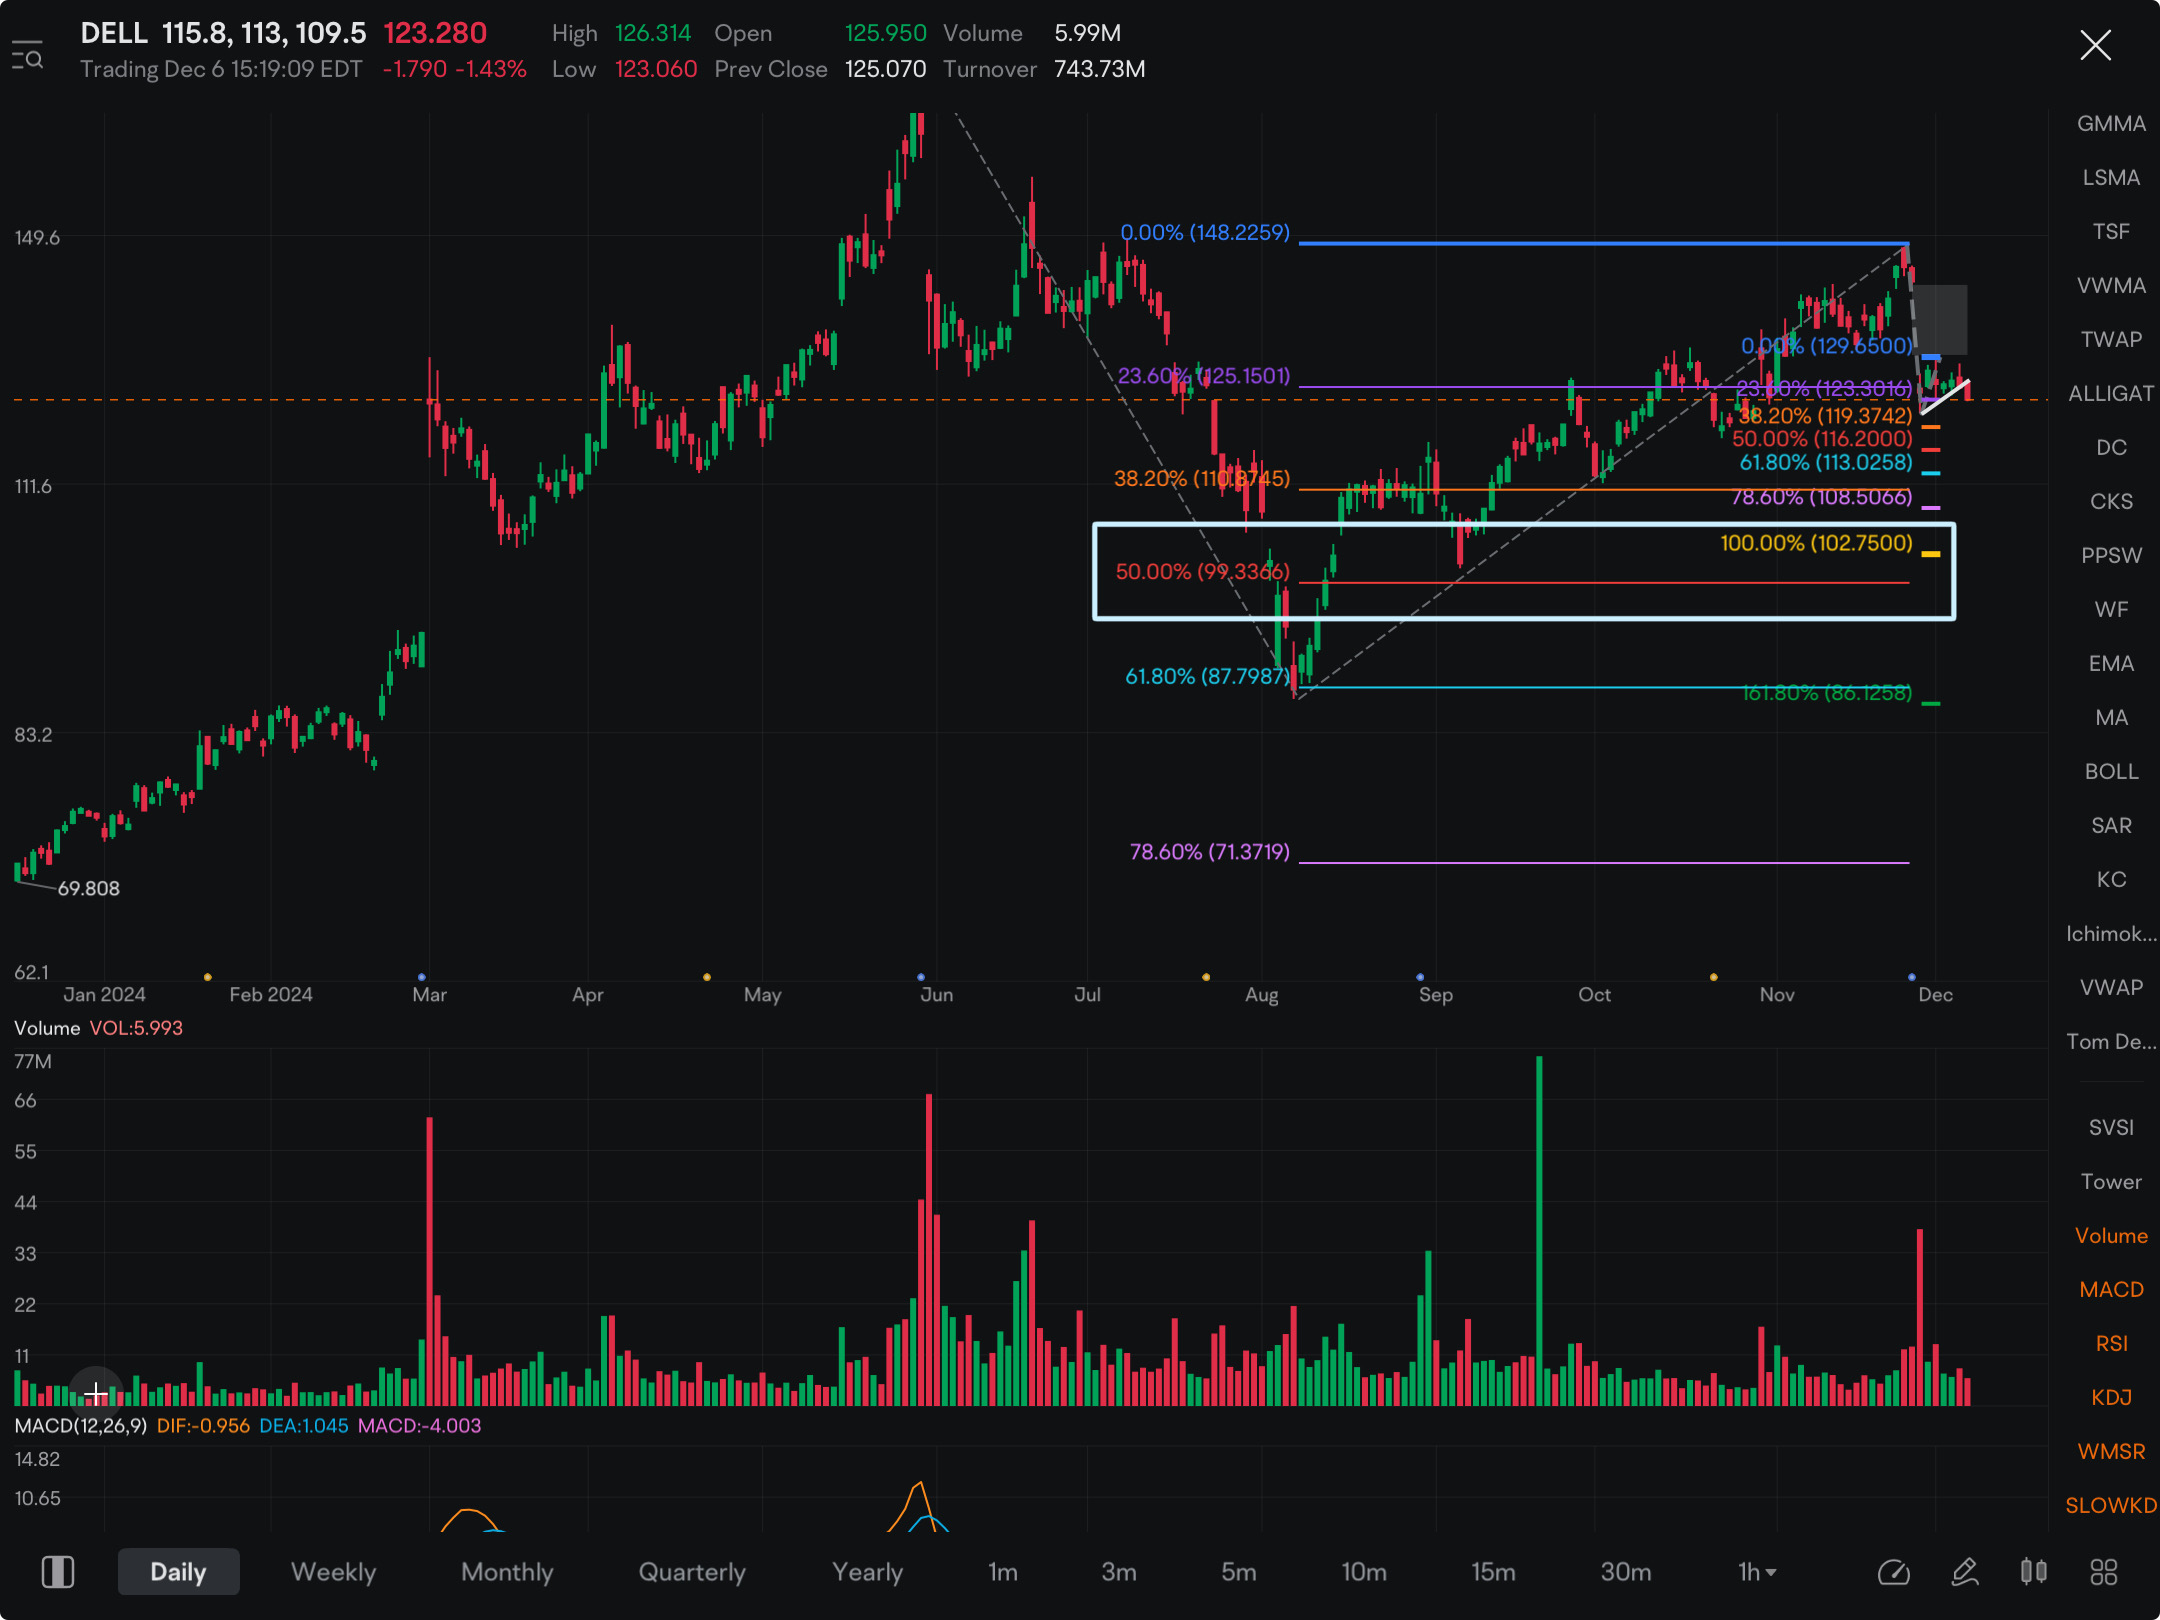Enable the LSMA indicator

[2111, 178]
